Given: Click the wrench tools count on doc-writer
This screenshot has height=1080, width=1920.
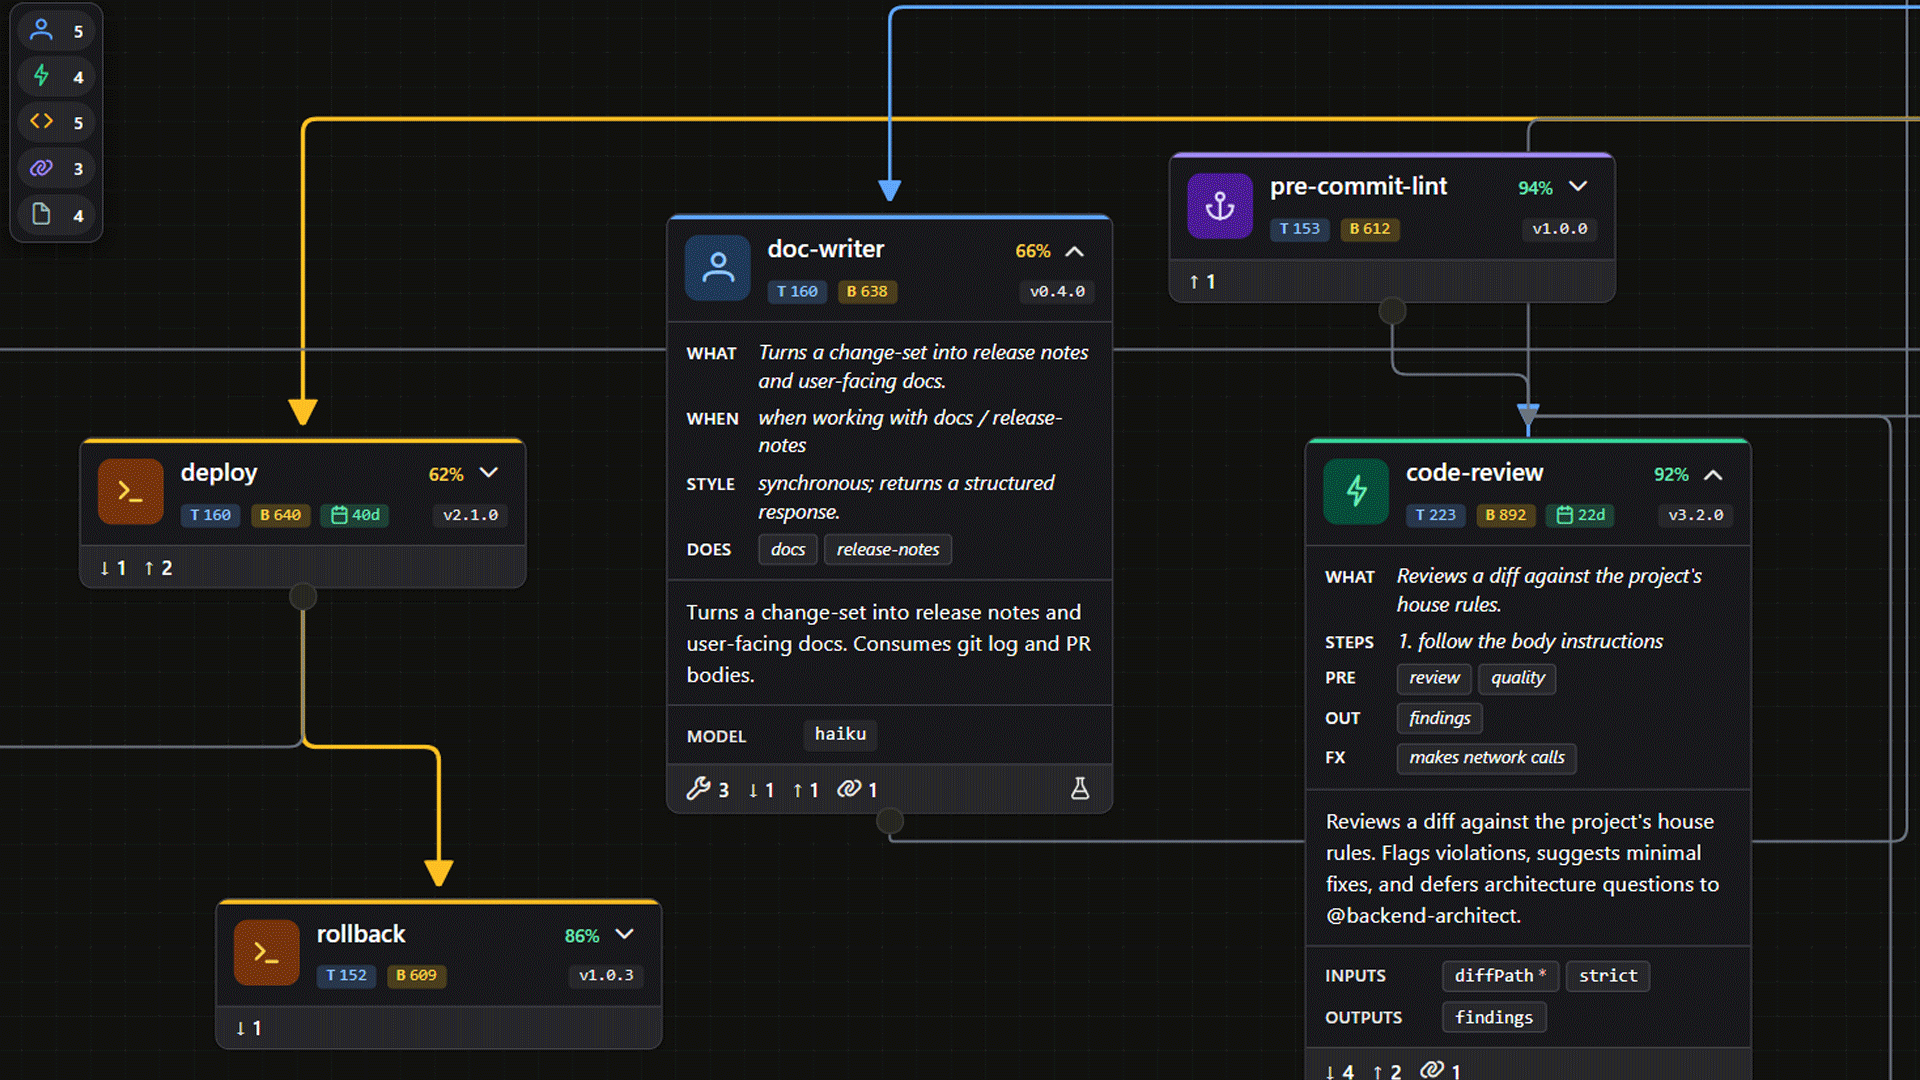Looking at the screenshot, I should pyautogui.click(x=708, y=789).
